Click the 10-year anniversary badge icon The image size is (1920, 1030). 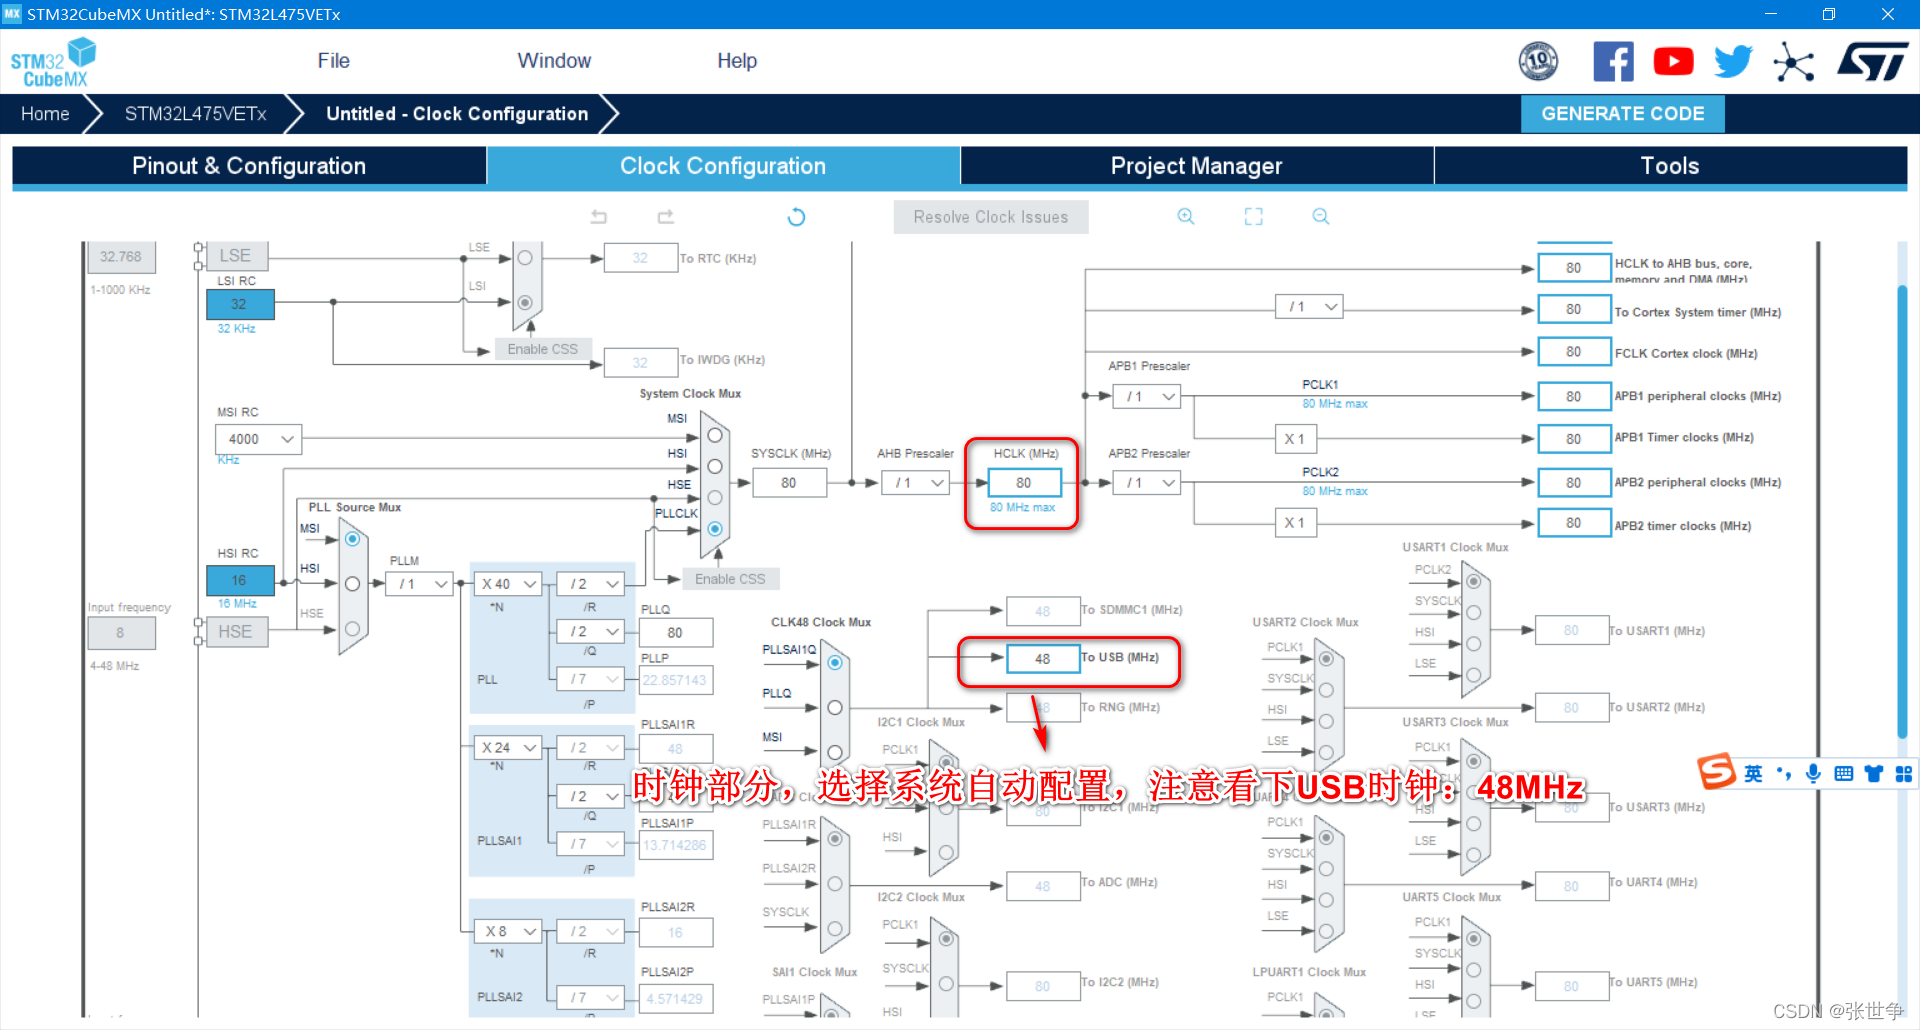[x=1538, y=62]
